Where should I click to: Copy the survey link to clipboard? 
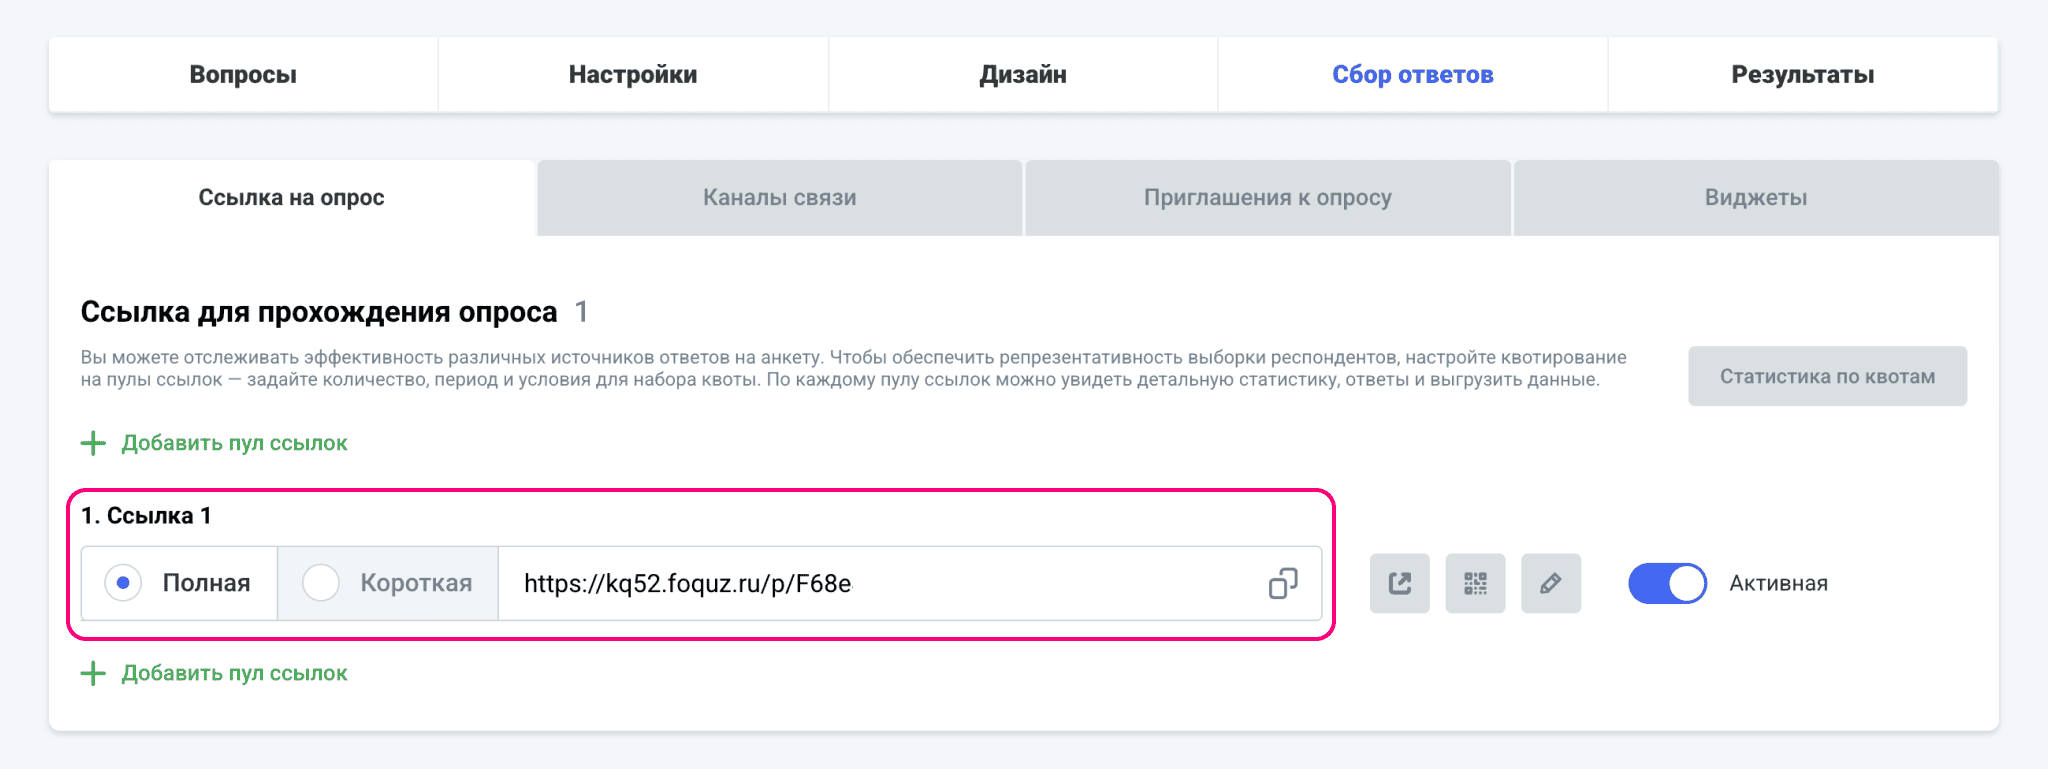(x=1283, y=583)
